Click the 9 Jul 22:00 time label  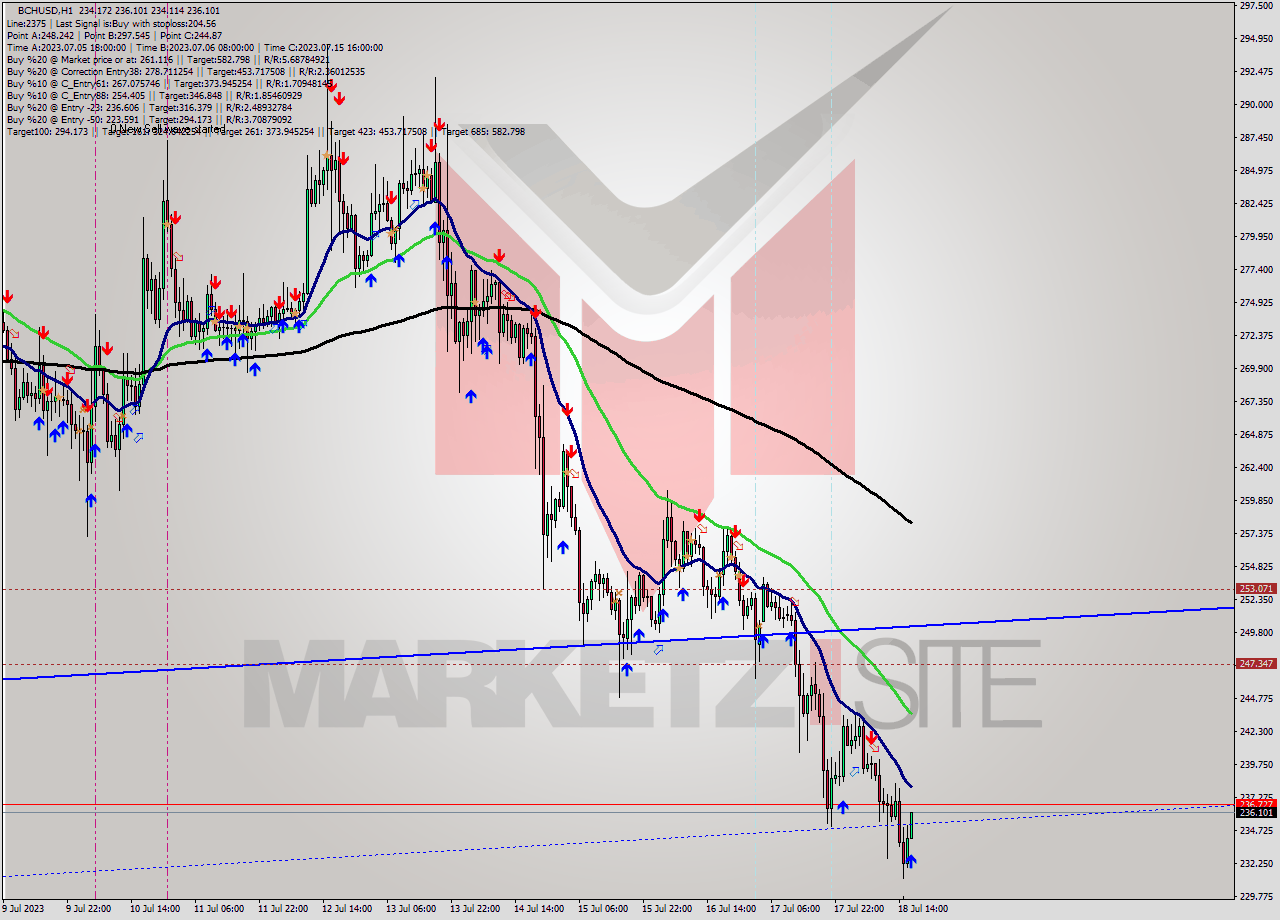(88, 909)
